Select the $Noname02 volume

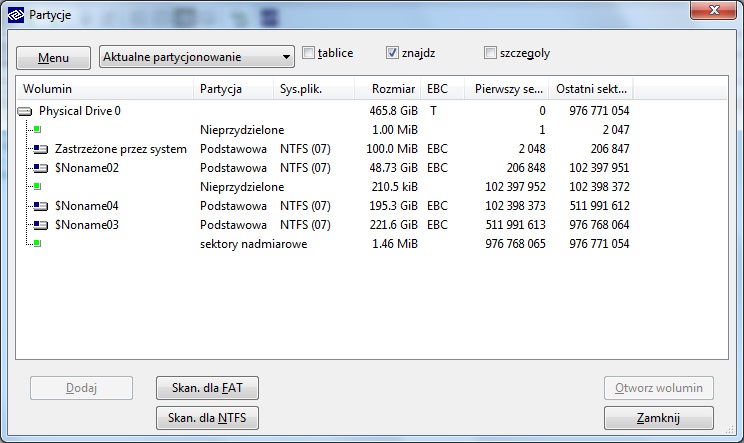click(87, 168)
